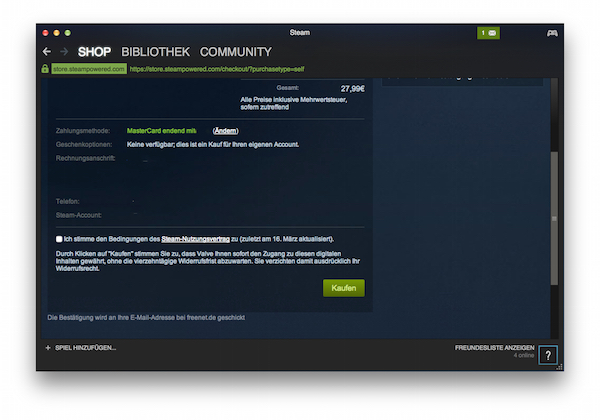The height and width of the screenshot is (420, 600).
Task: Accept the Steam-Nutzungsvertrag terms checkbox
Action: pos(59,239)
